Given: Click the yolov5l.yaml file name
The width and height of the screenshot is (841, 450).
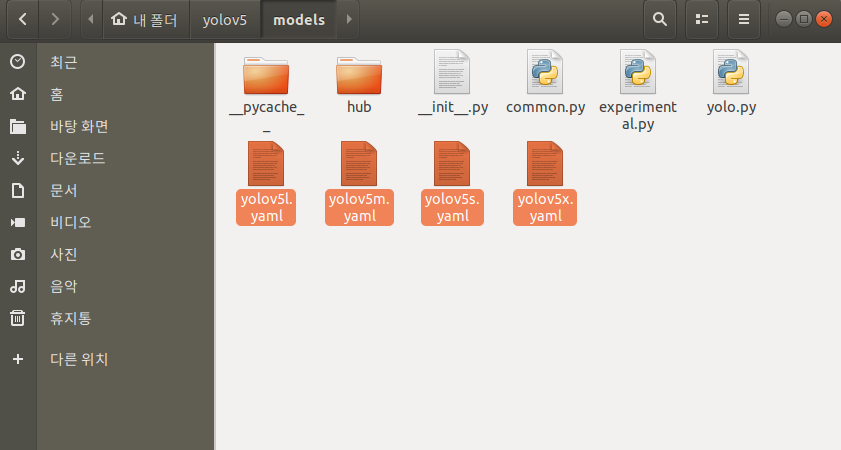Looking at the screenshot, I should pos(266,208).
